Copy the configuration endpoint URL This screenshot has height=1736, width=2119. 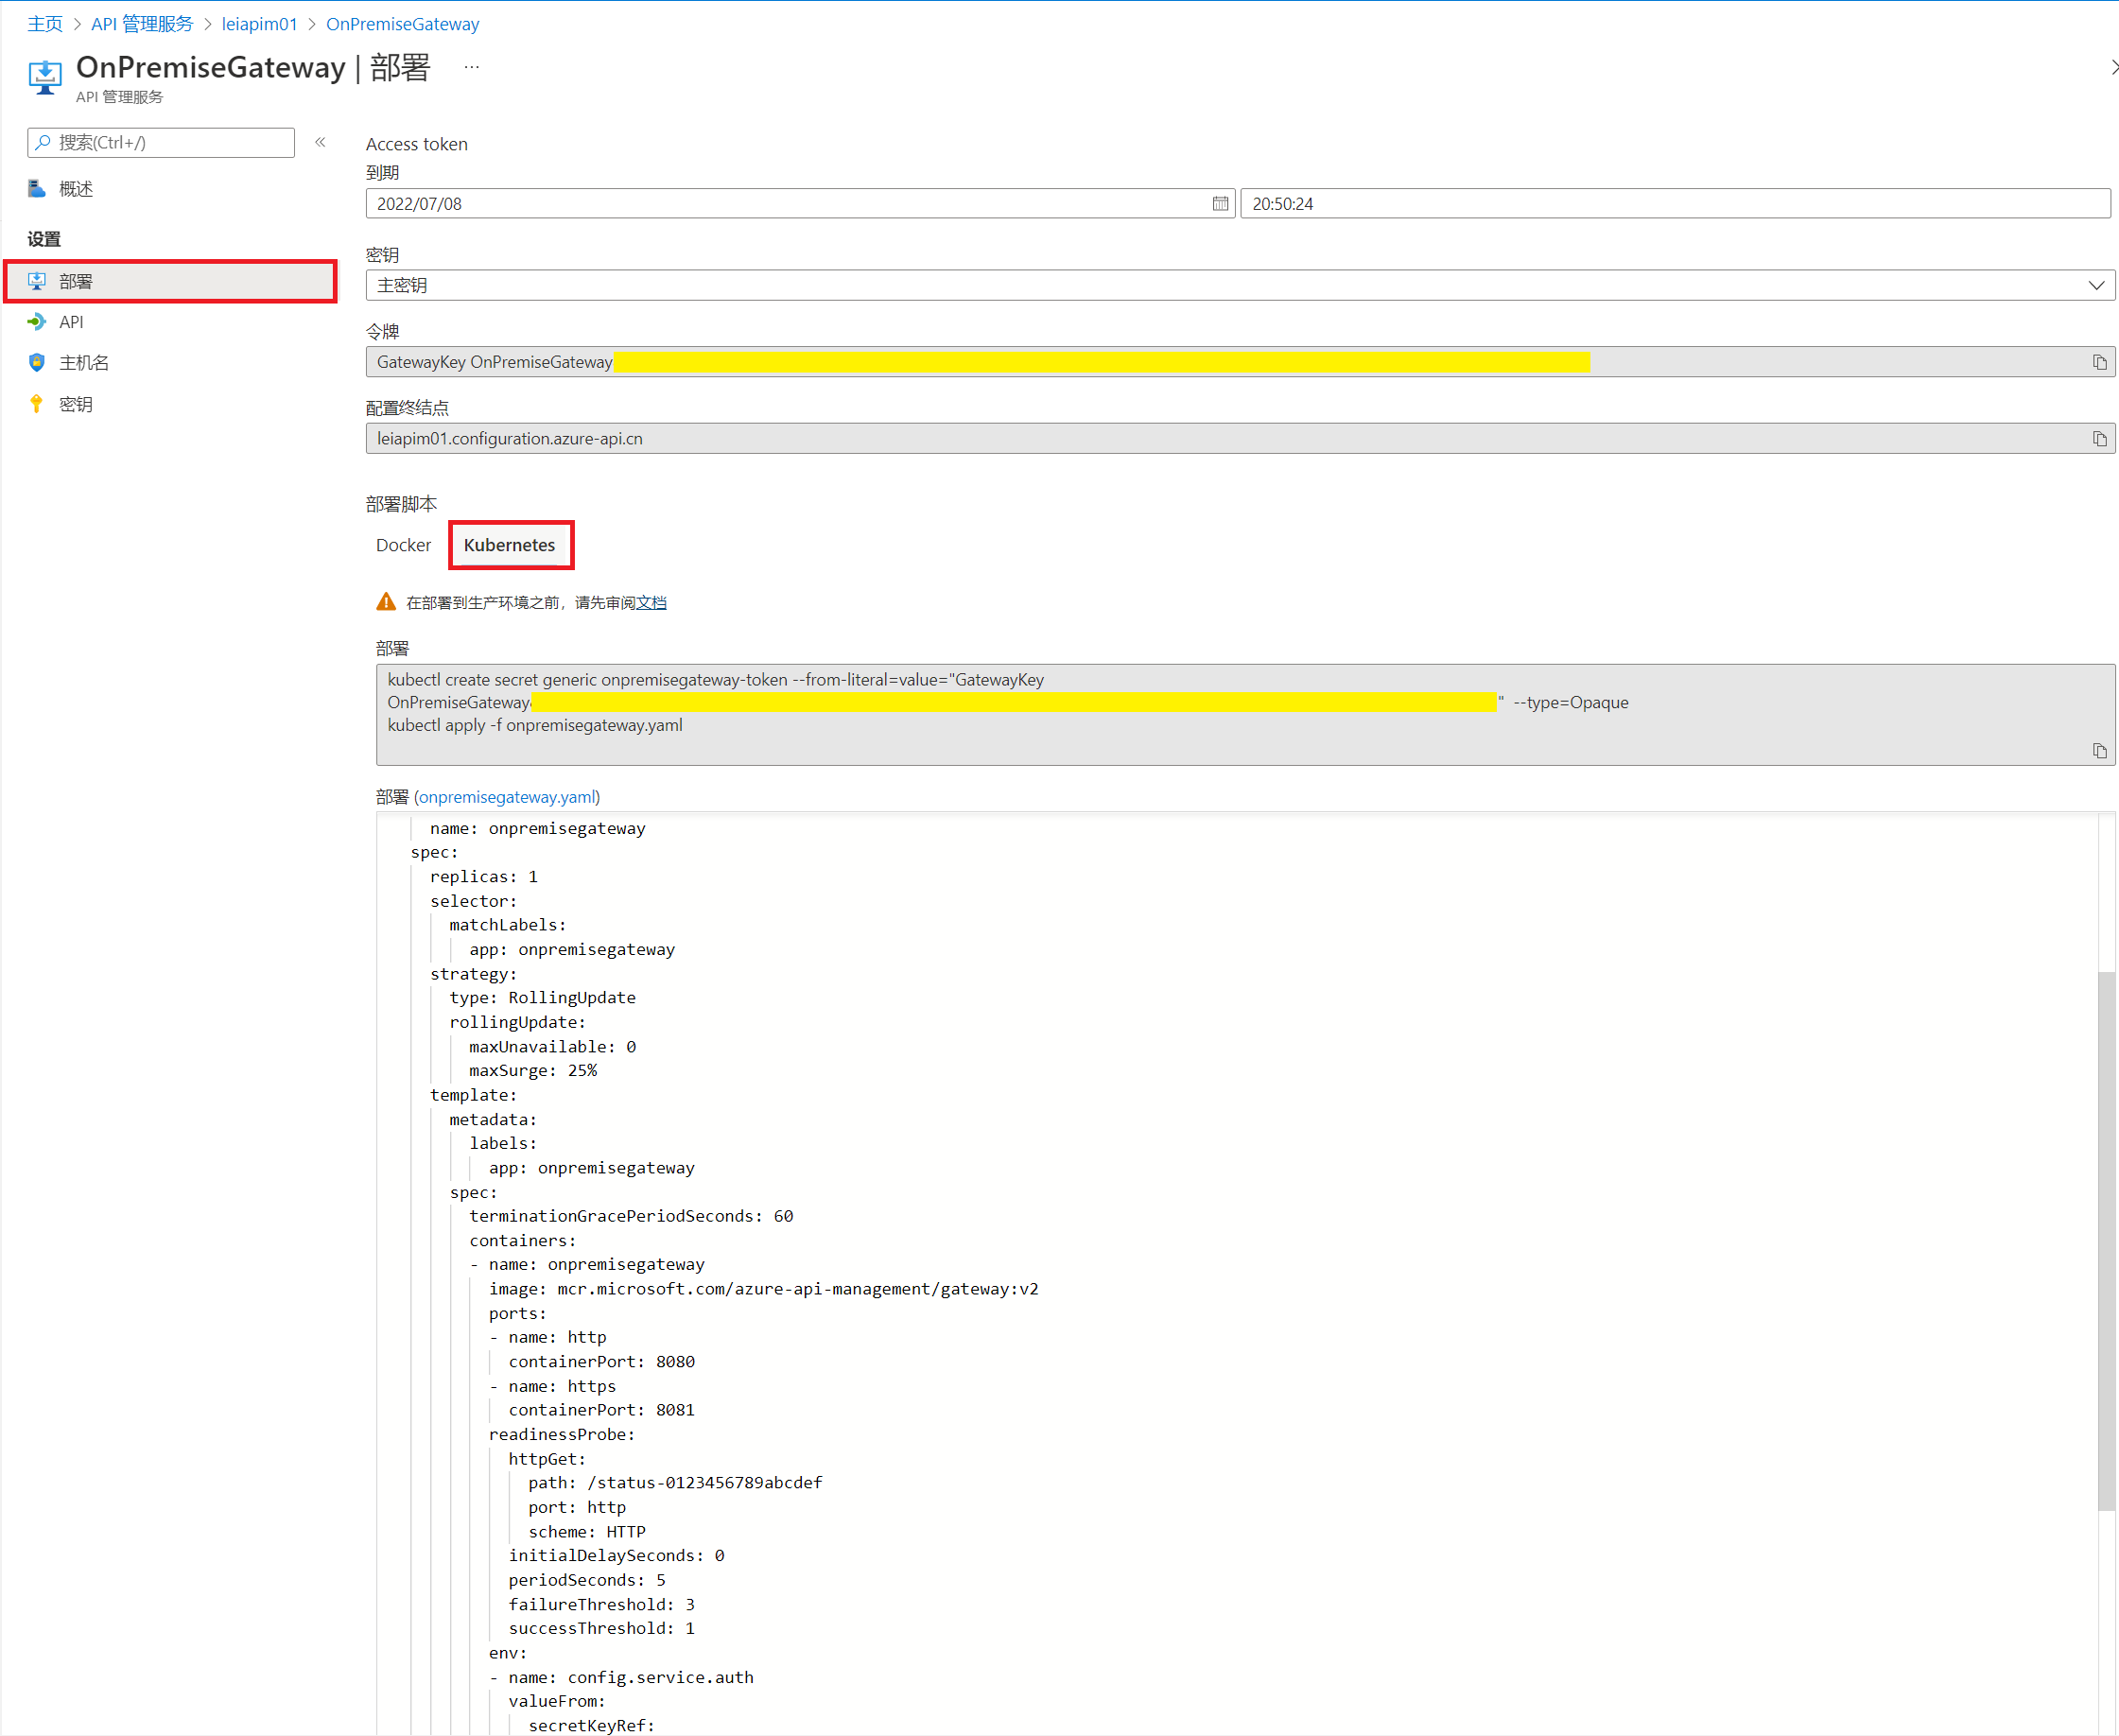[2099, 439]
